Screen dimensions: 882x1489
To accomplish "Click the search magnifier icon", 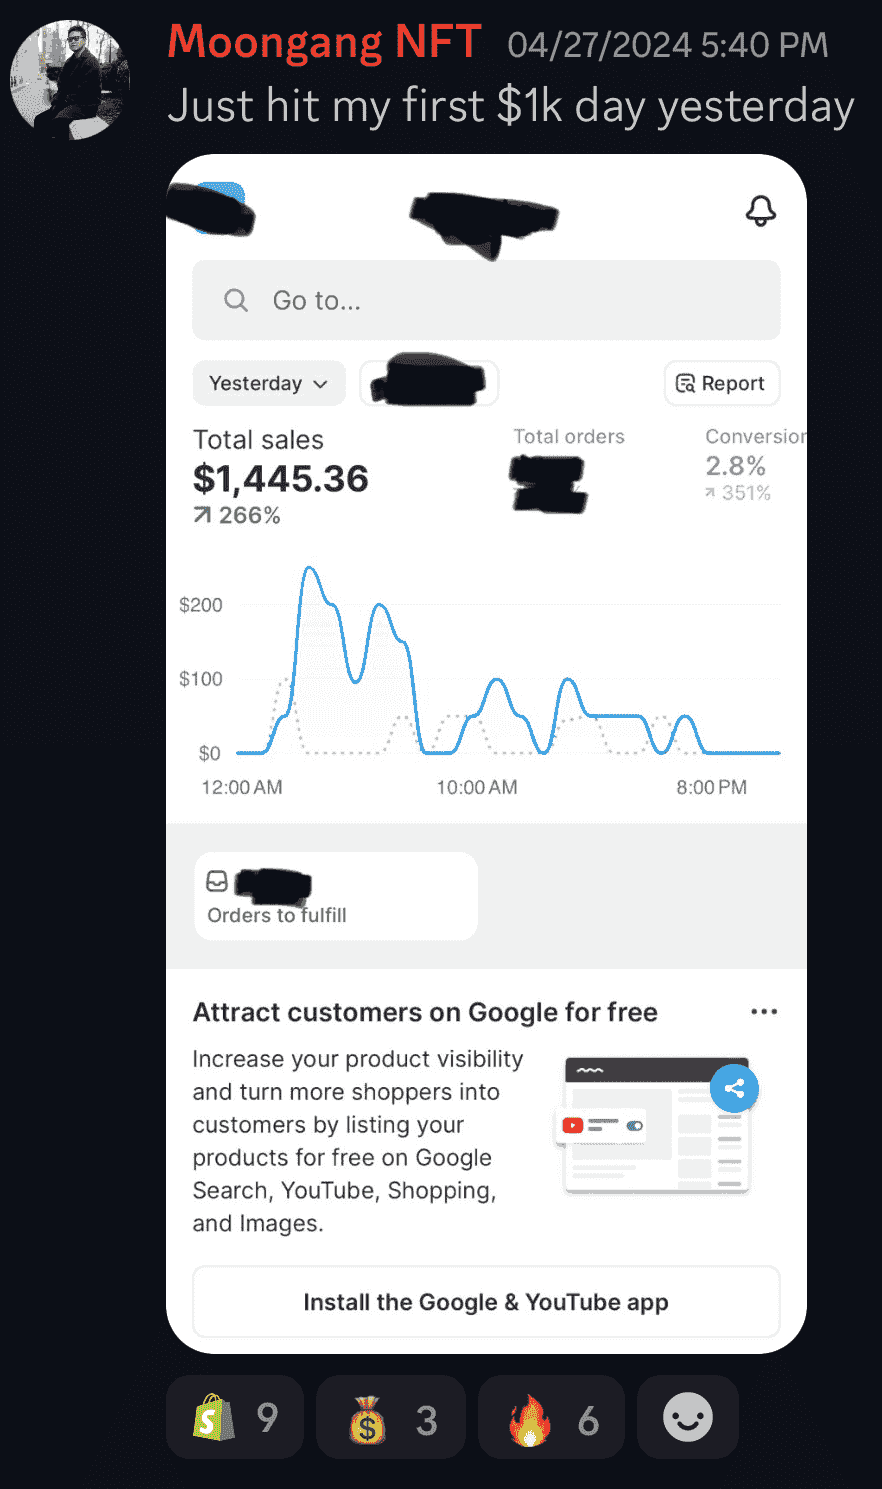I will 236,300.
